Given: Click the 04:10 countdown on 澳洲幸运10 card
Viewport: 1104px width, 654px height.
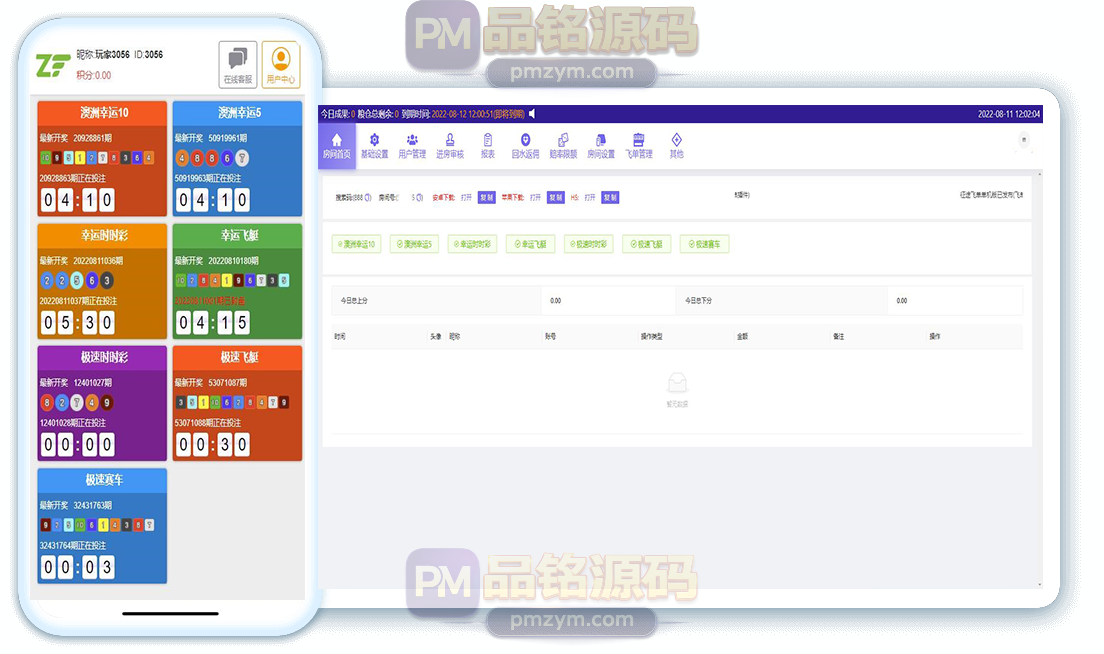Looking at the screenshot, I should point(77,200).
